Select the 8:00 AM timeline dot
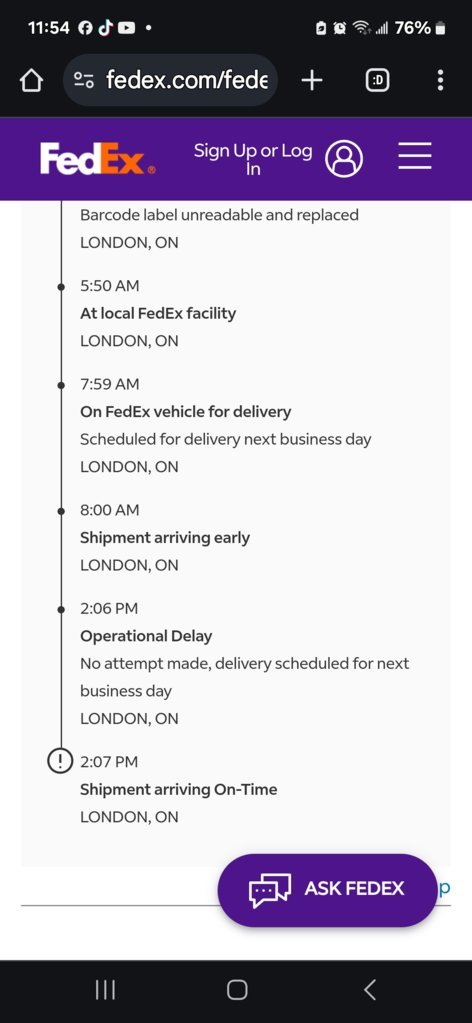The height and width of the screenshot is (1023, 472). [61, 511]
